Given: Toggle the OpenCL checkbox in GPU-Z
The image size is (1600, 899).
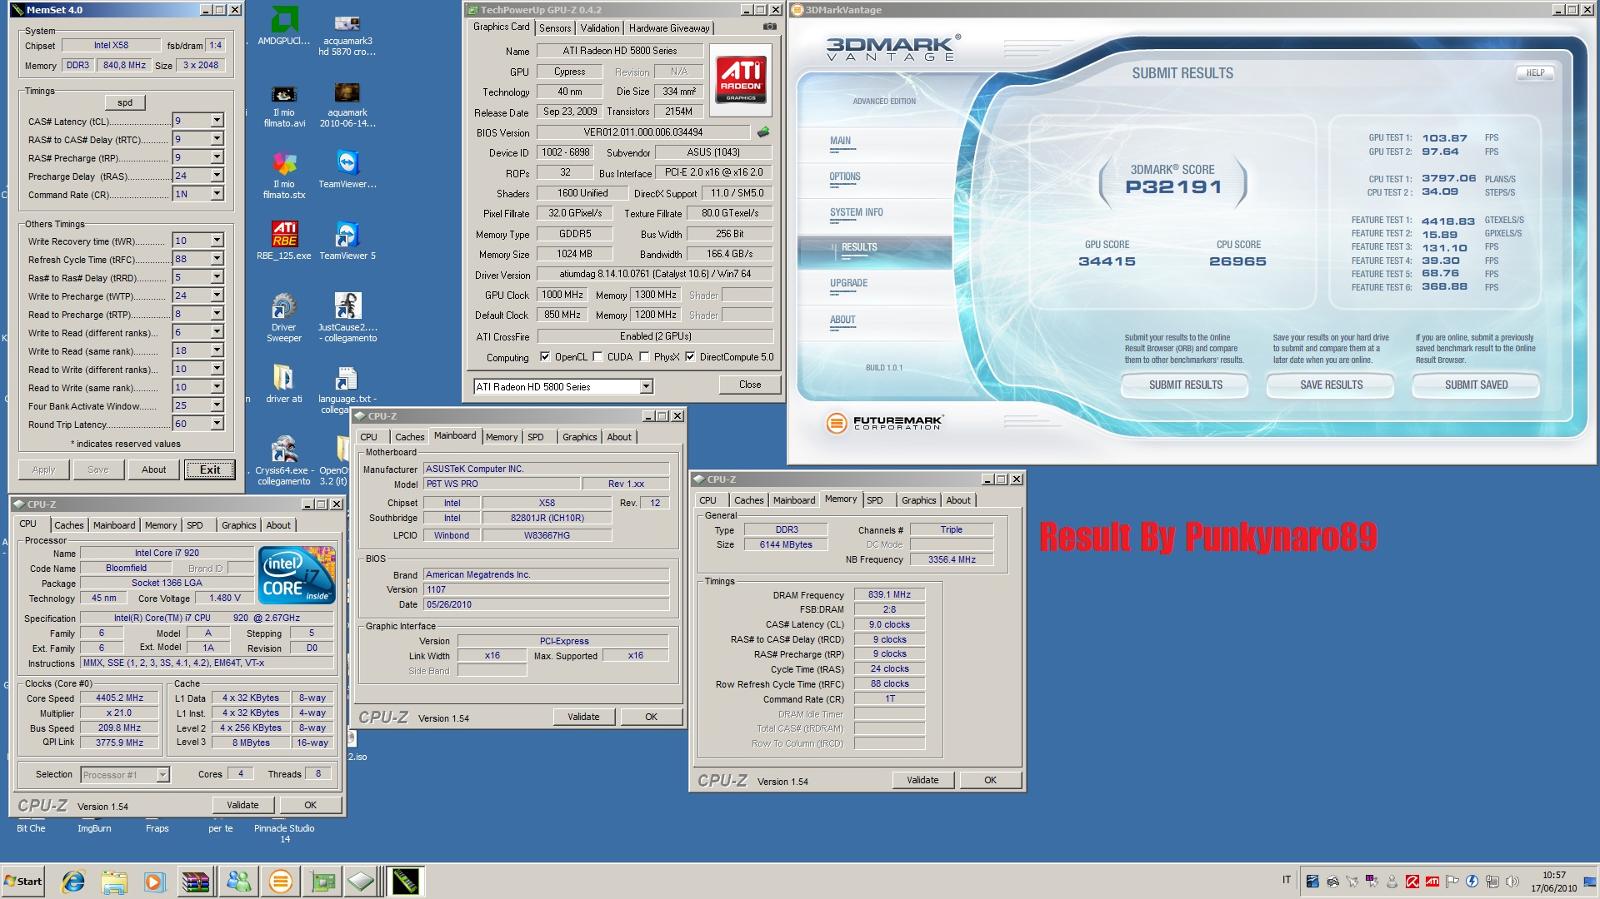Looking at the screenshot, I should tap(545, 357).
